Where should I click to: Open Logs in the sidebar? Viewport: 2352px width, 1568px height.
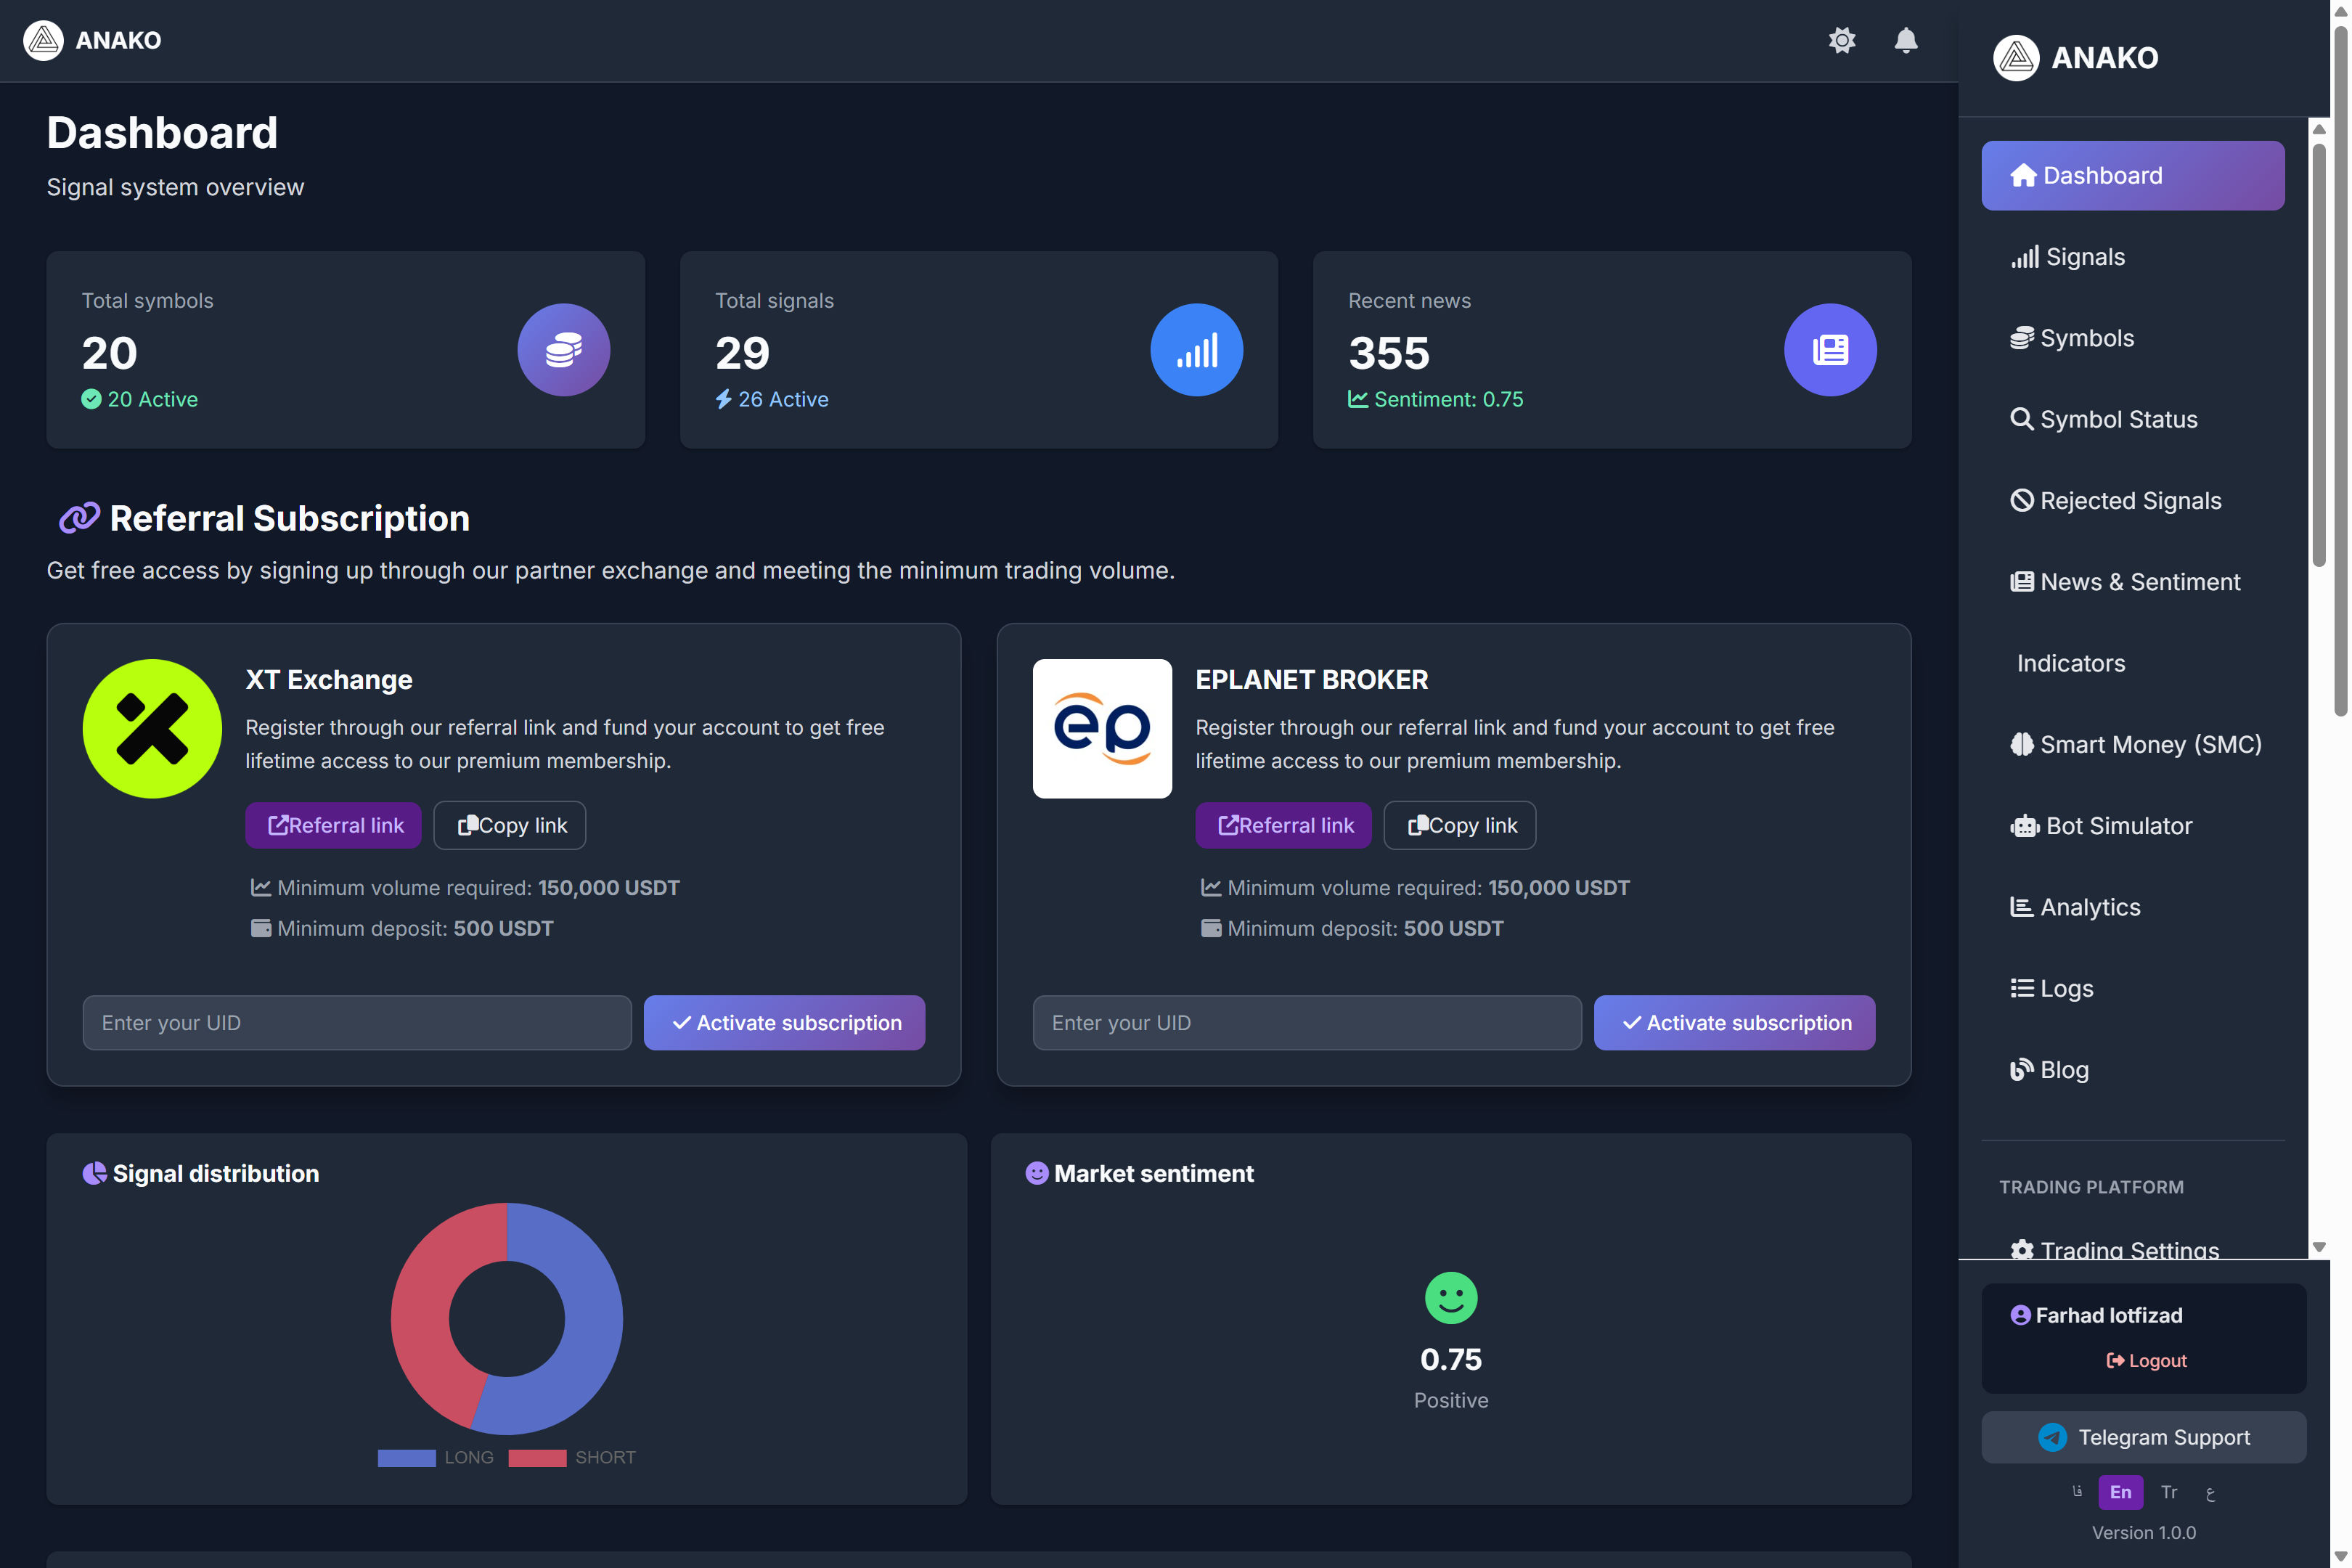click(2133, 989)
